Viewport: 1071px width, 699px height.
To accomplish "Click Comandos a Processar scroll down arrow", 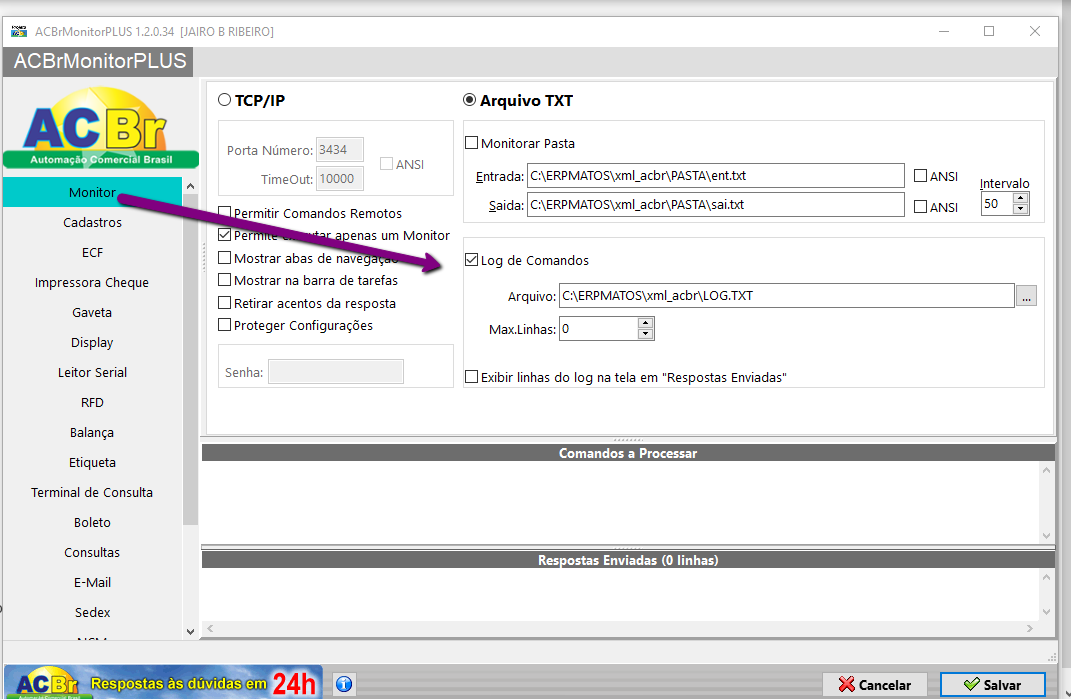I will pyautogui.click(x=1046, y=536).
